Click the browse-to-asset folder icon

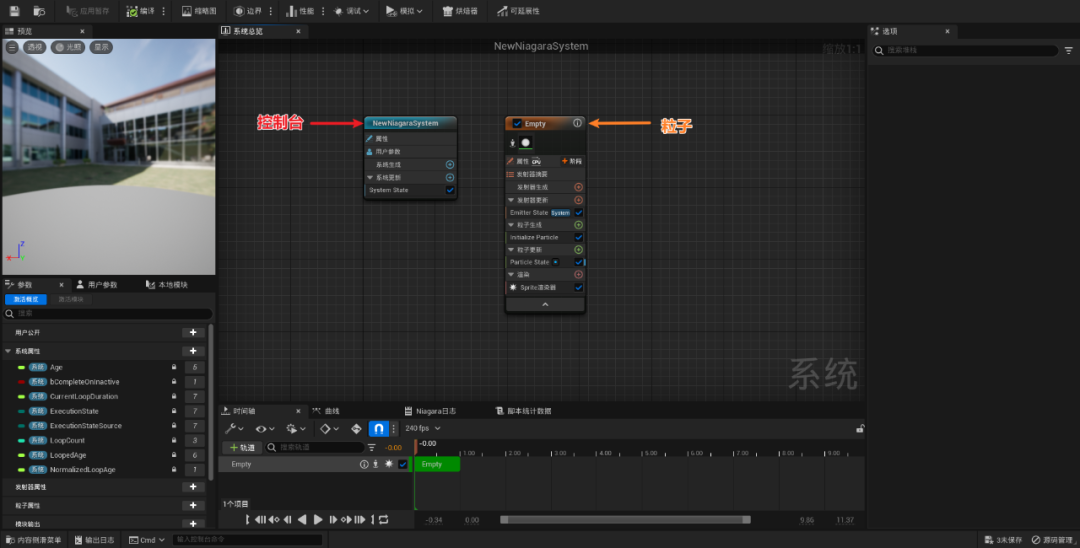click(x=39, y=11)
